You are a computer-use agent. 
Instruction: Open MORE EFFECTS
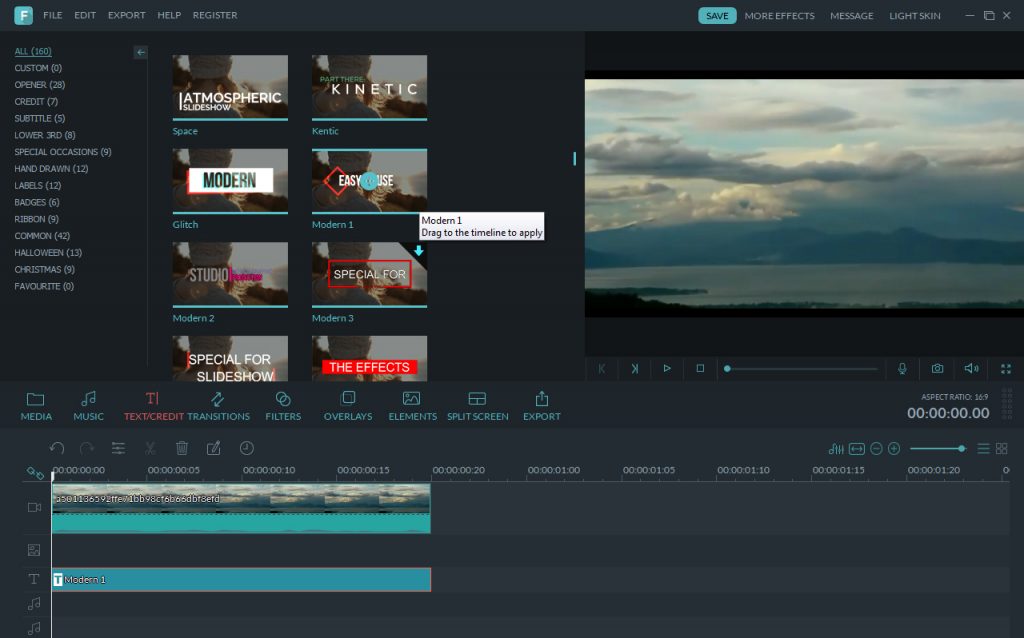[x=779, y=16]
